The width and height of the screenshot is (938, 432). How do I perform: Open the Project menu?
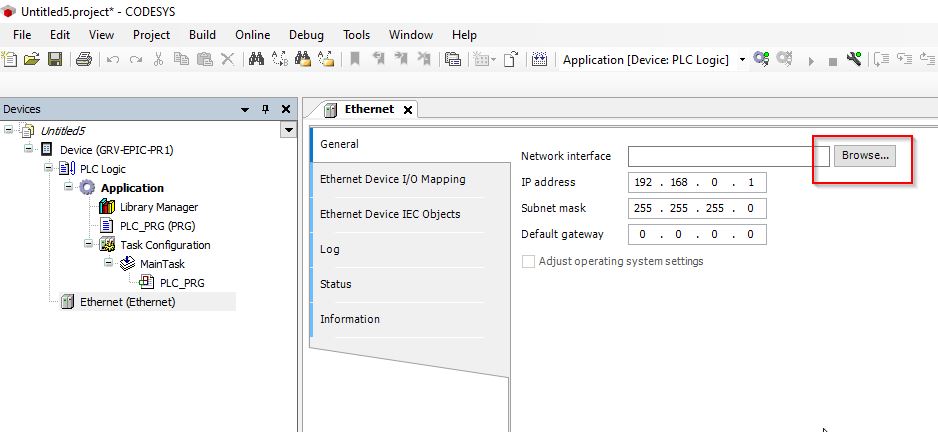151,35
